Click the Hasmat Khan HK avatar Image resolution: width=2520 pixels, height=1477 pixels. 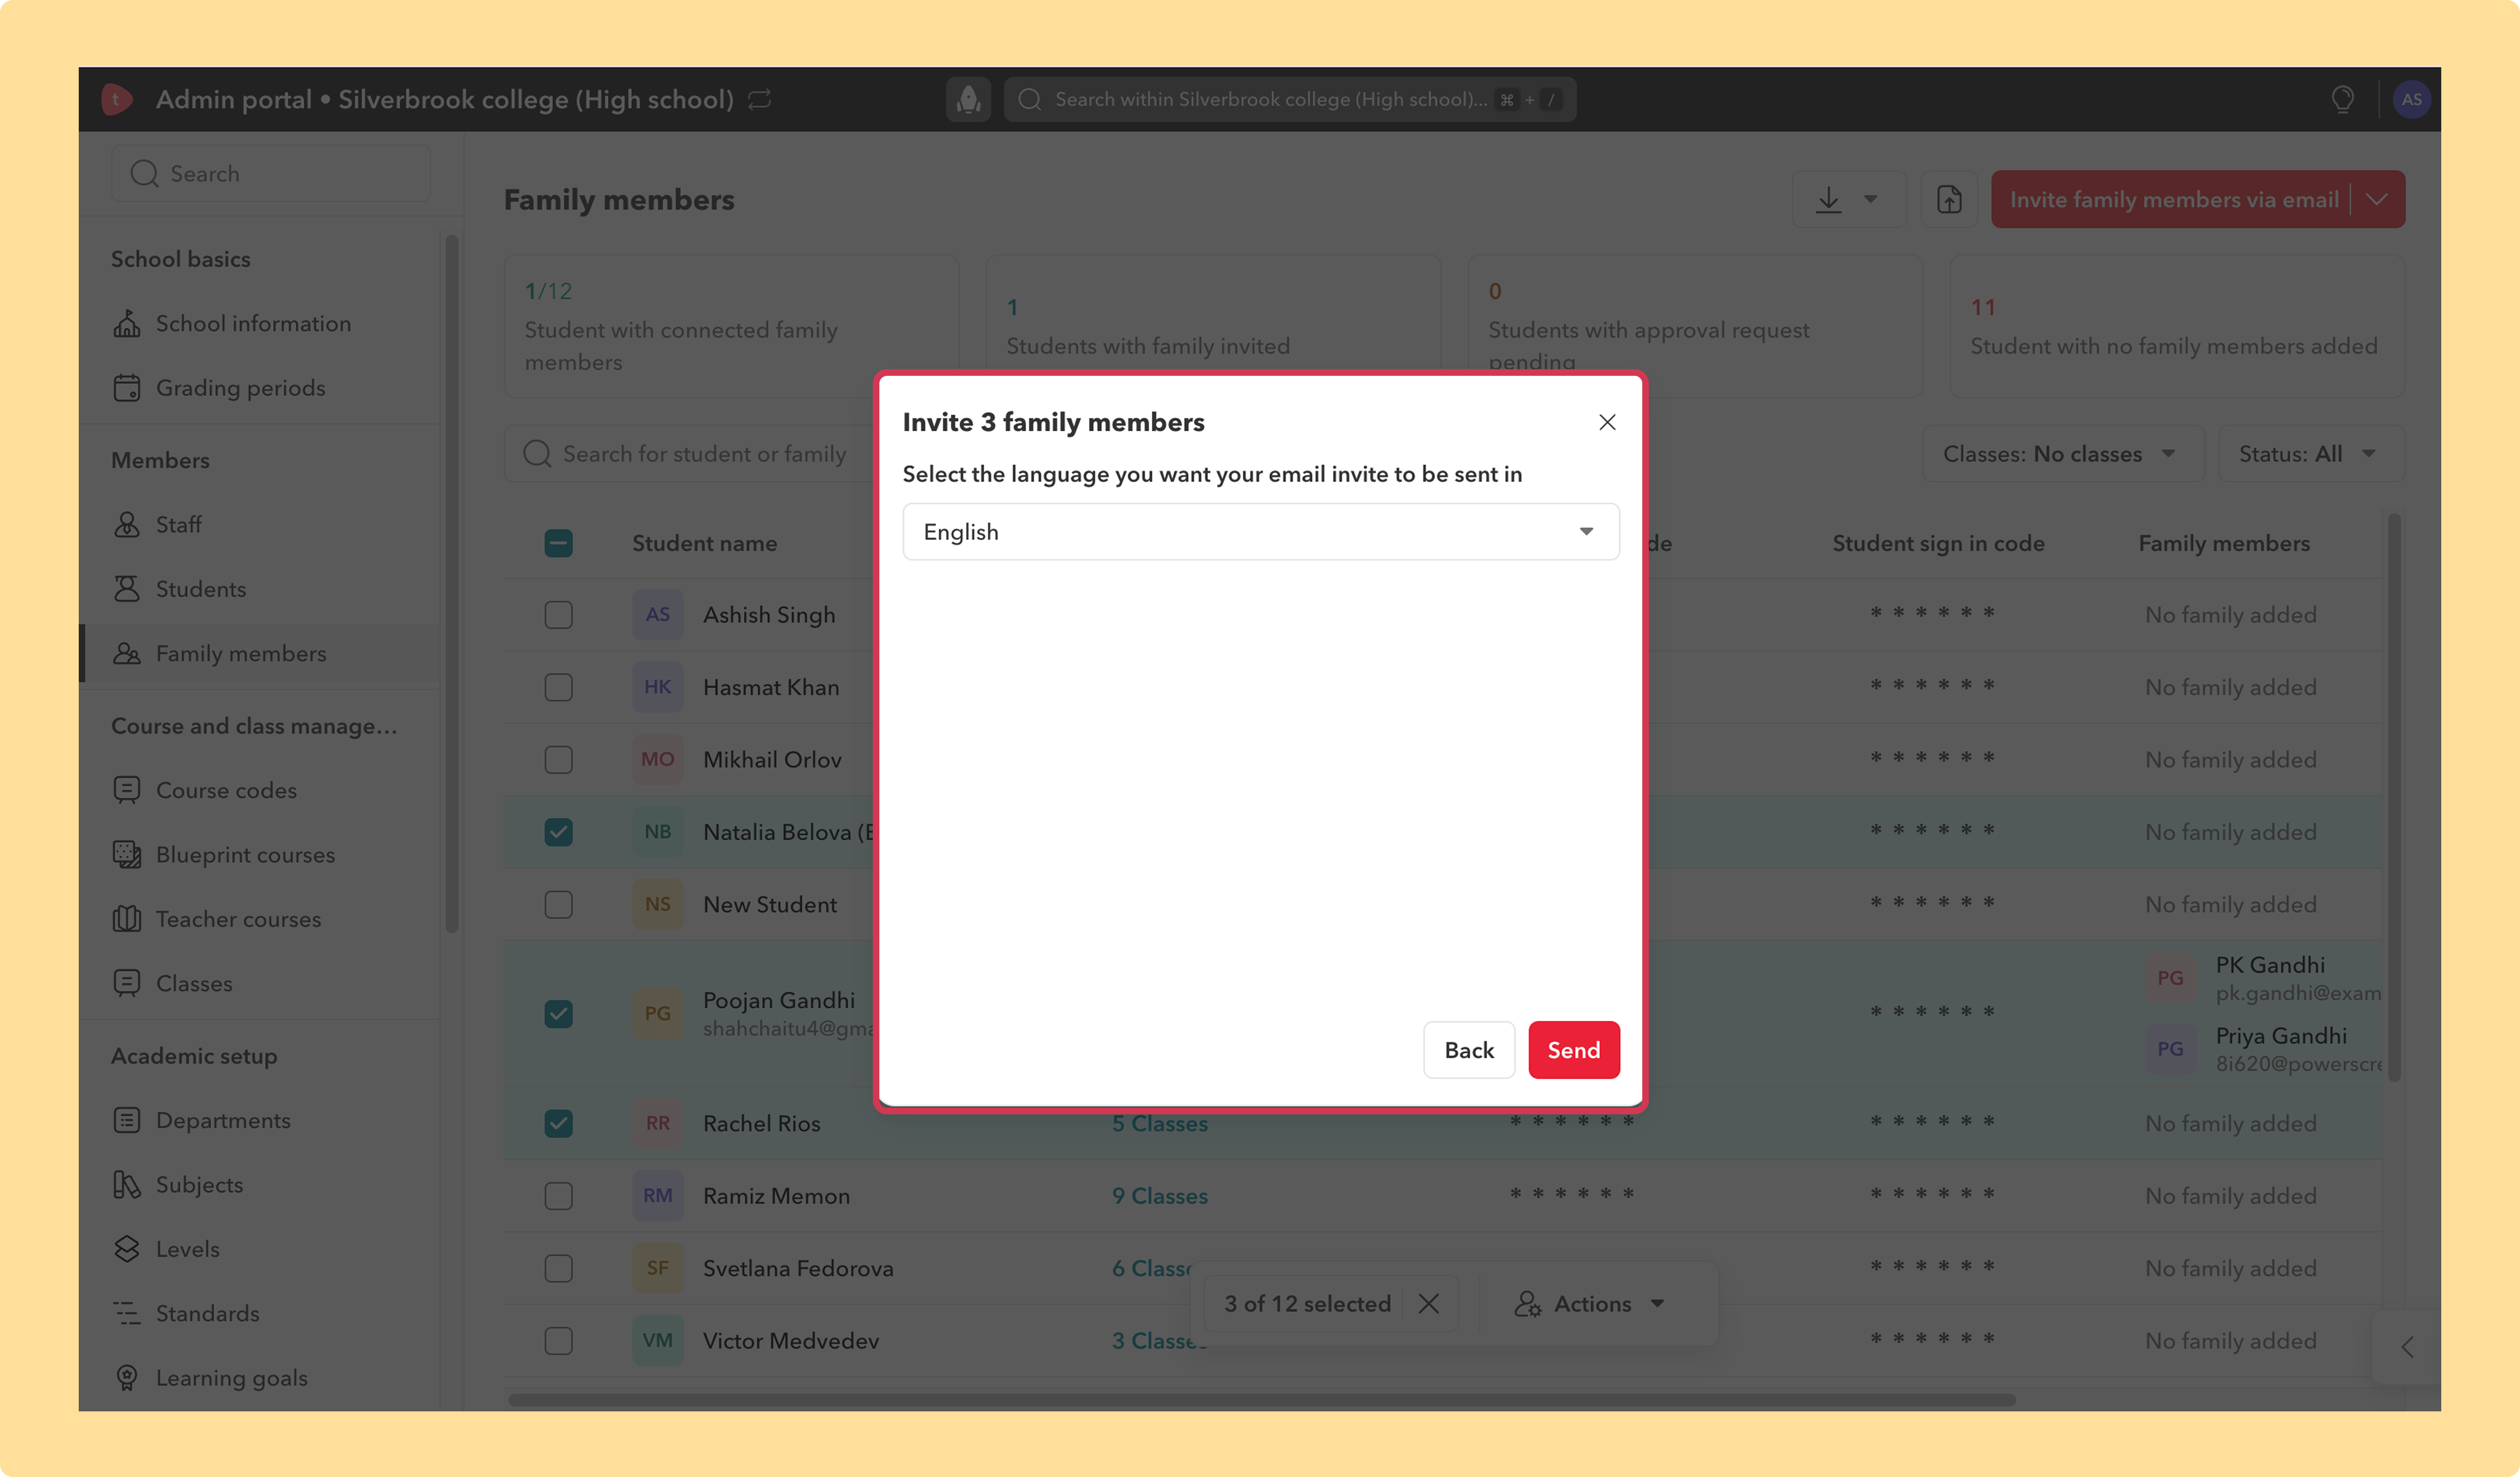tap(657, 687)
